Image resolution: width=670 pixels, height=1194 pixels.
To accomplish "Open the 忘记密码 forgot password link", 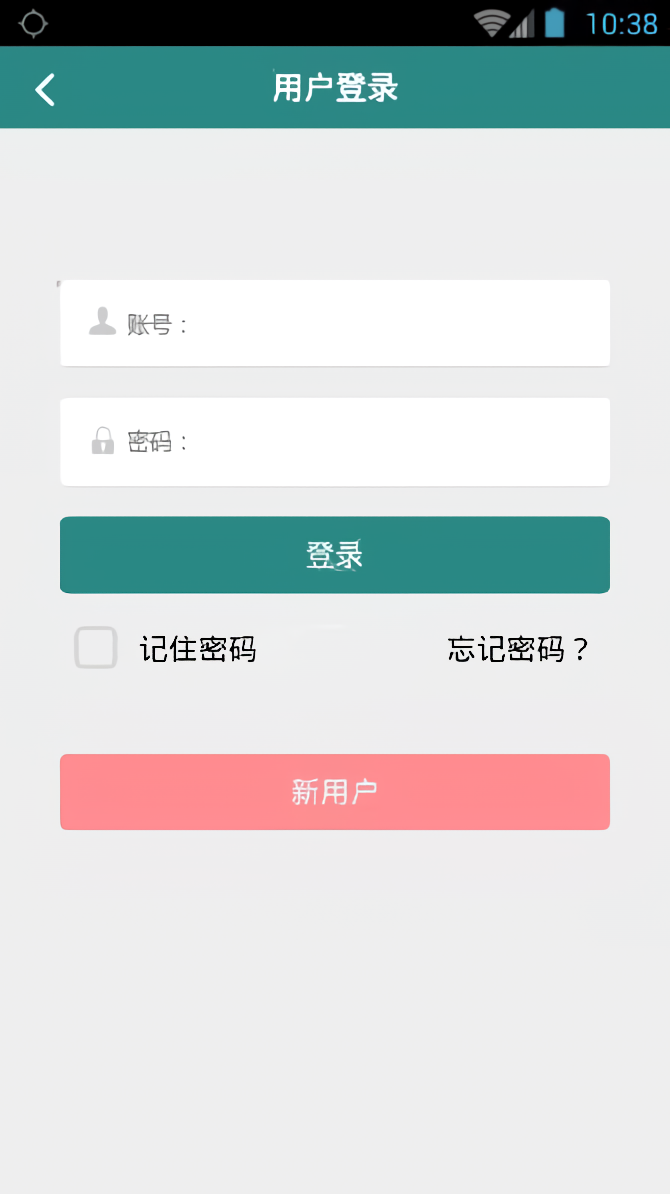I will coord(516,648).
